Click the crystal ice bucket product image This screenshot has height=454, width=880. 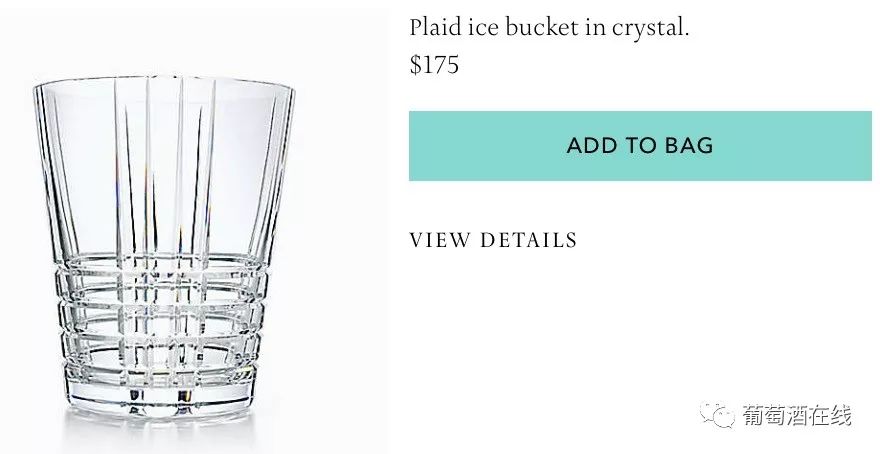tap(164, 249)
